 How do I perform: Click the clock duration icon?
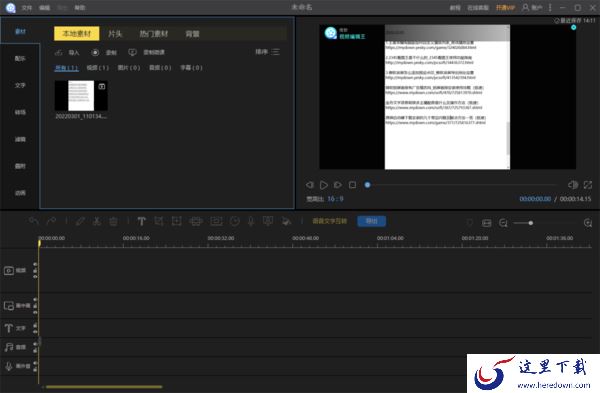[235, 221]
